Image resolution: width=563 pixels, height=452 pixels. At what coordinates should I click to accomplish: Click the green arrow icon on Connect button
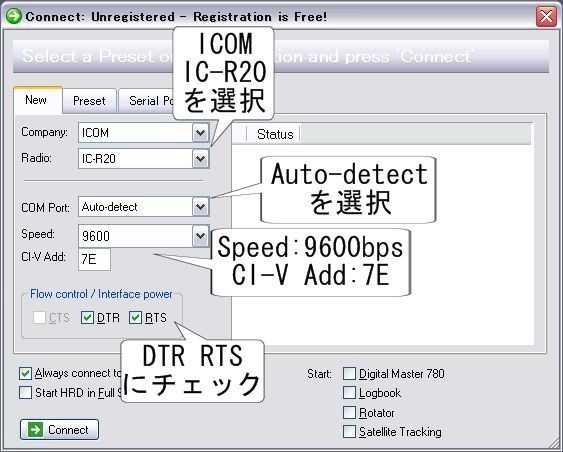[x=35, y=429]
